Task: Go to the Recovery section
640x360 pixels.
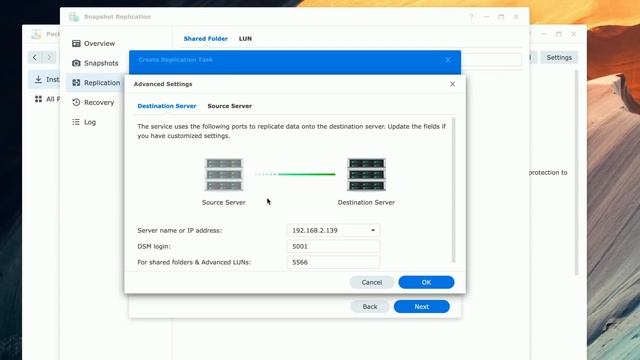Action: pos(93,102)
